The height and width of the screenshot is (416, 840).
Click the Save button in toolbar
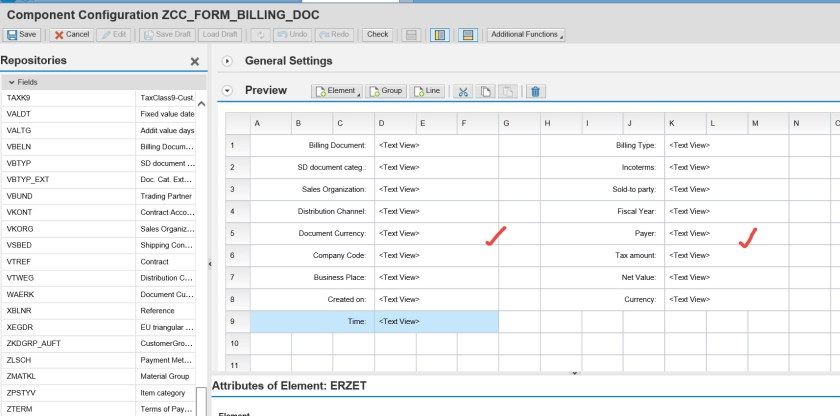point(21,34)
